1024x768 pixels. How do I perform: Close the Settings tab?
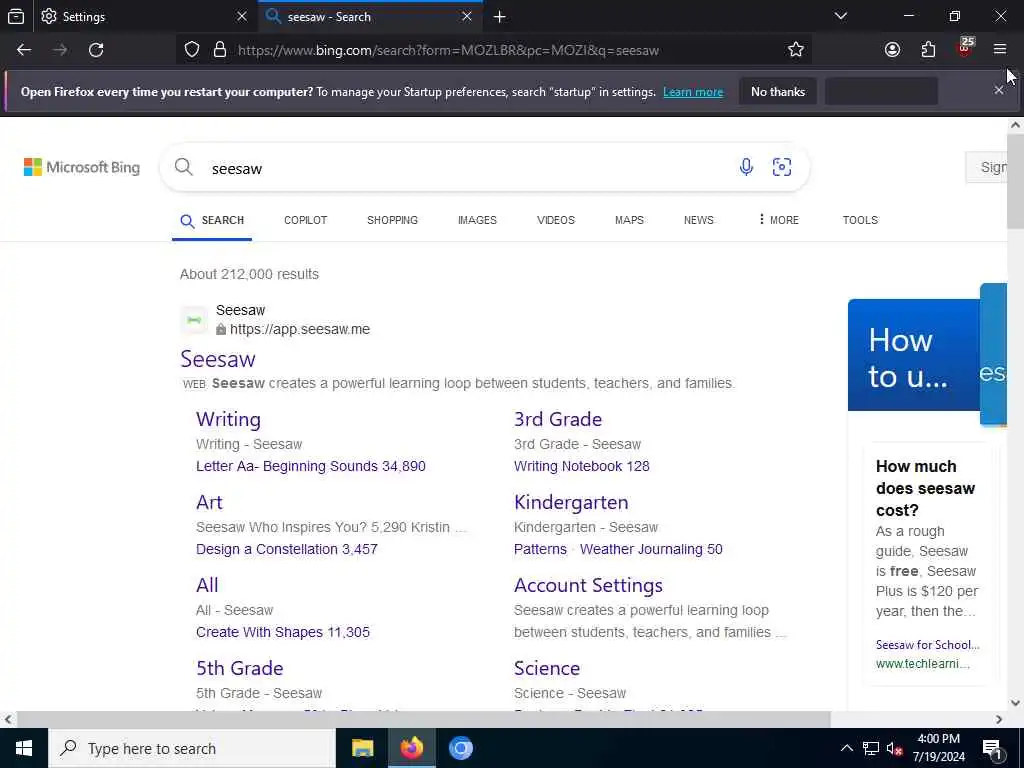pyautogui.click(x=242, y=17)
